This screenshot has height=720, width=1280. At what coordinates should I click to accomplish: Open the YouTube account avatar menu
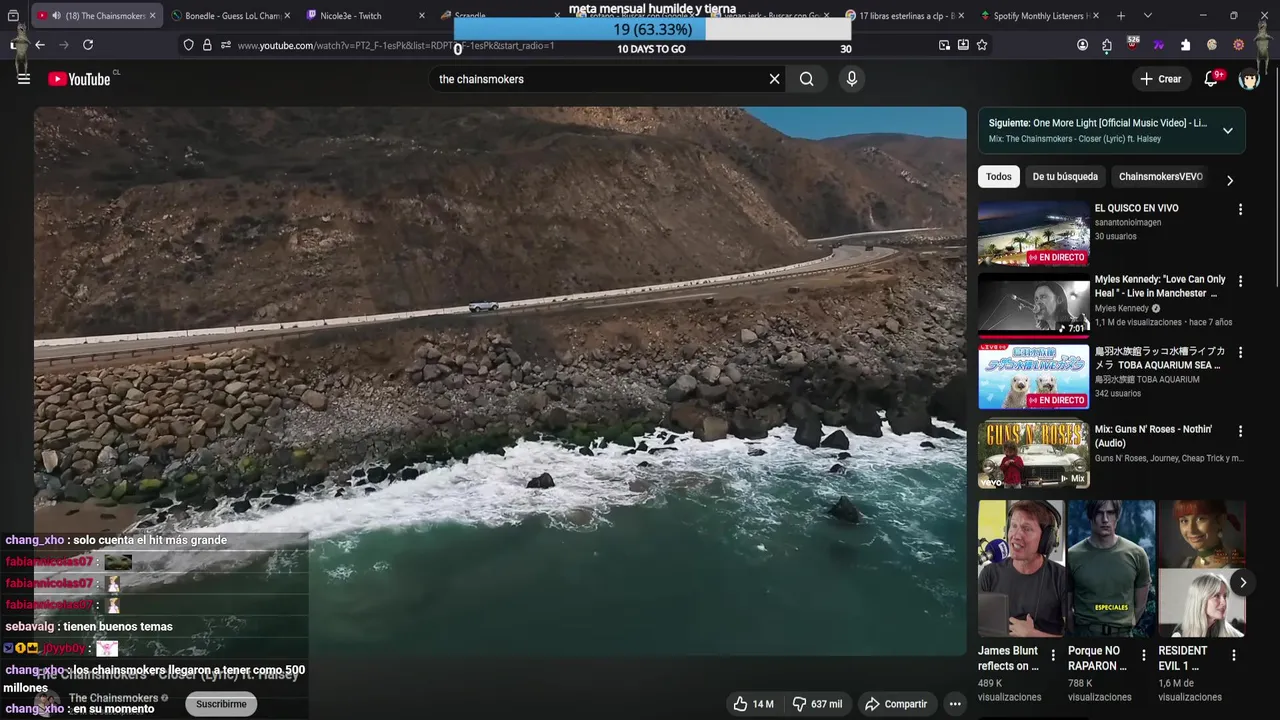pyautogui.click(x=1249, y=79)
